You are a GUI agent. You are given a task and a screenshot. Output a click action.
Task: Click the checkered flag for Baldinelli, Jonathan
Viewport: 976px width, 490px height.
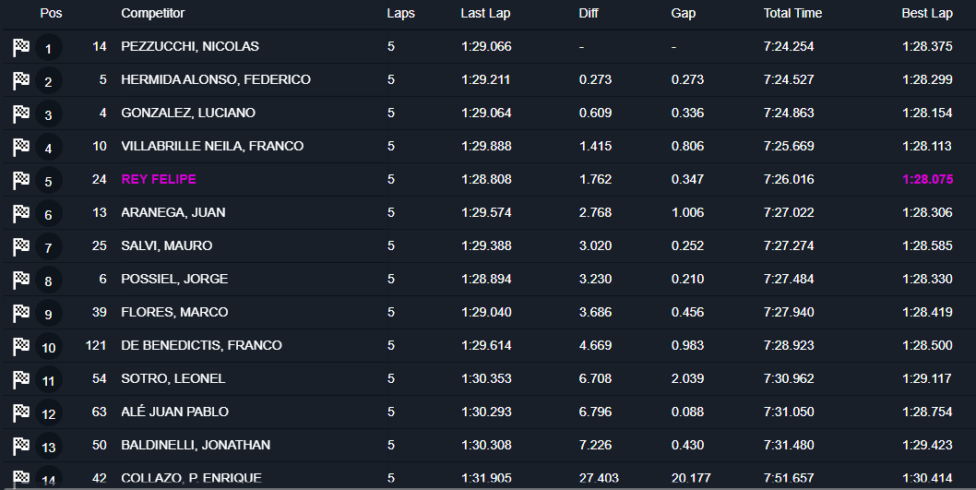pos(20,445)
